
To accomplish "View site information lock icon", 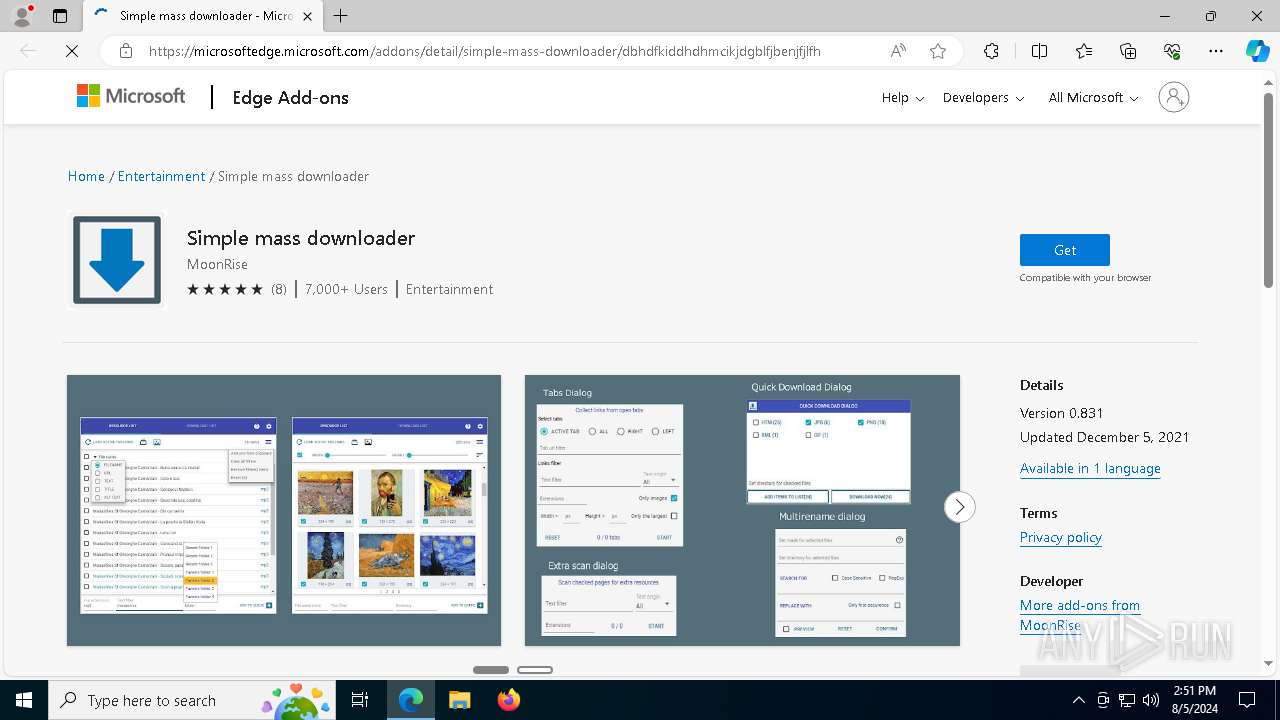I will (x=126, y=51).
